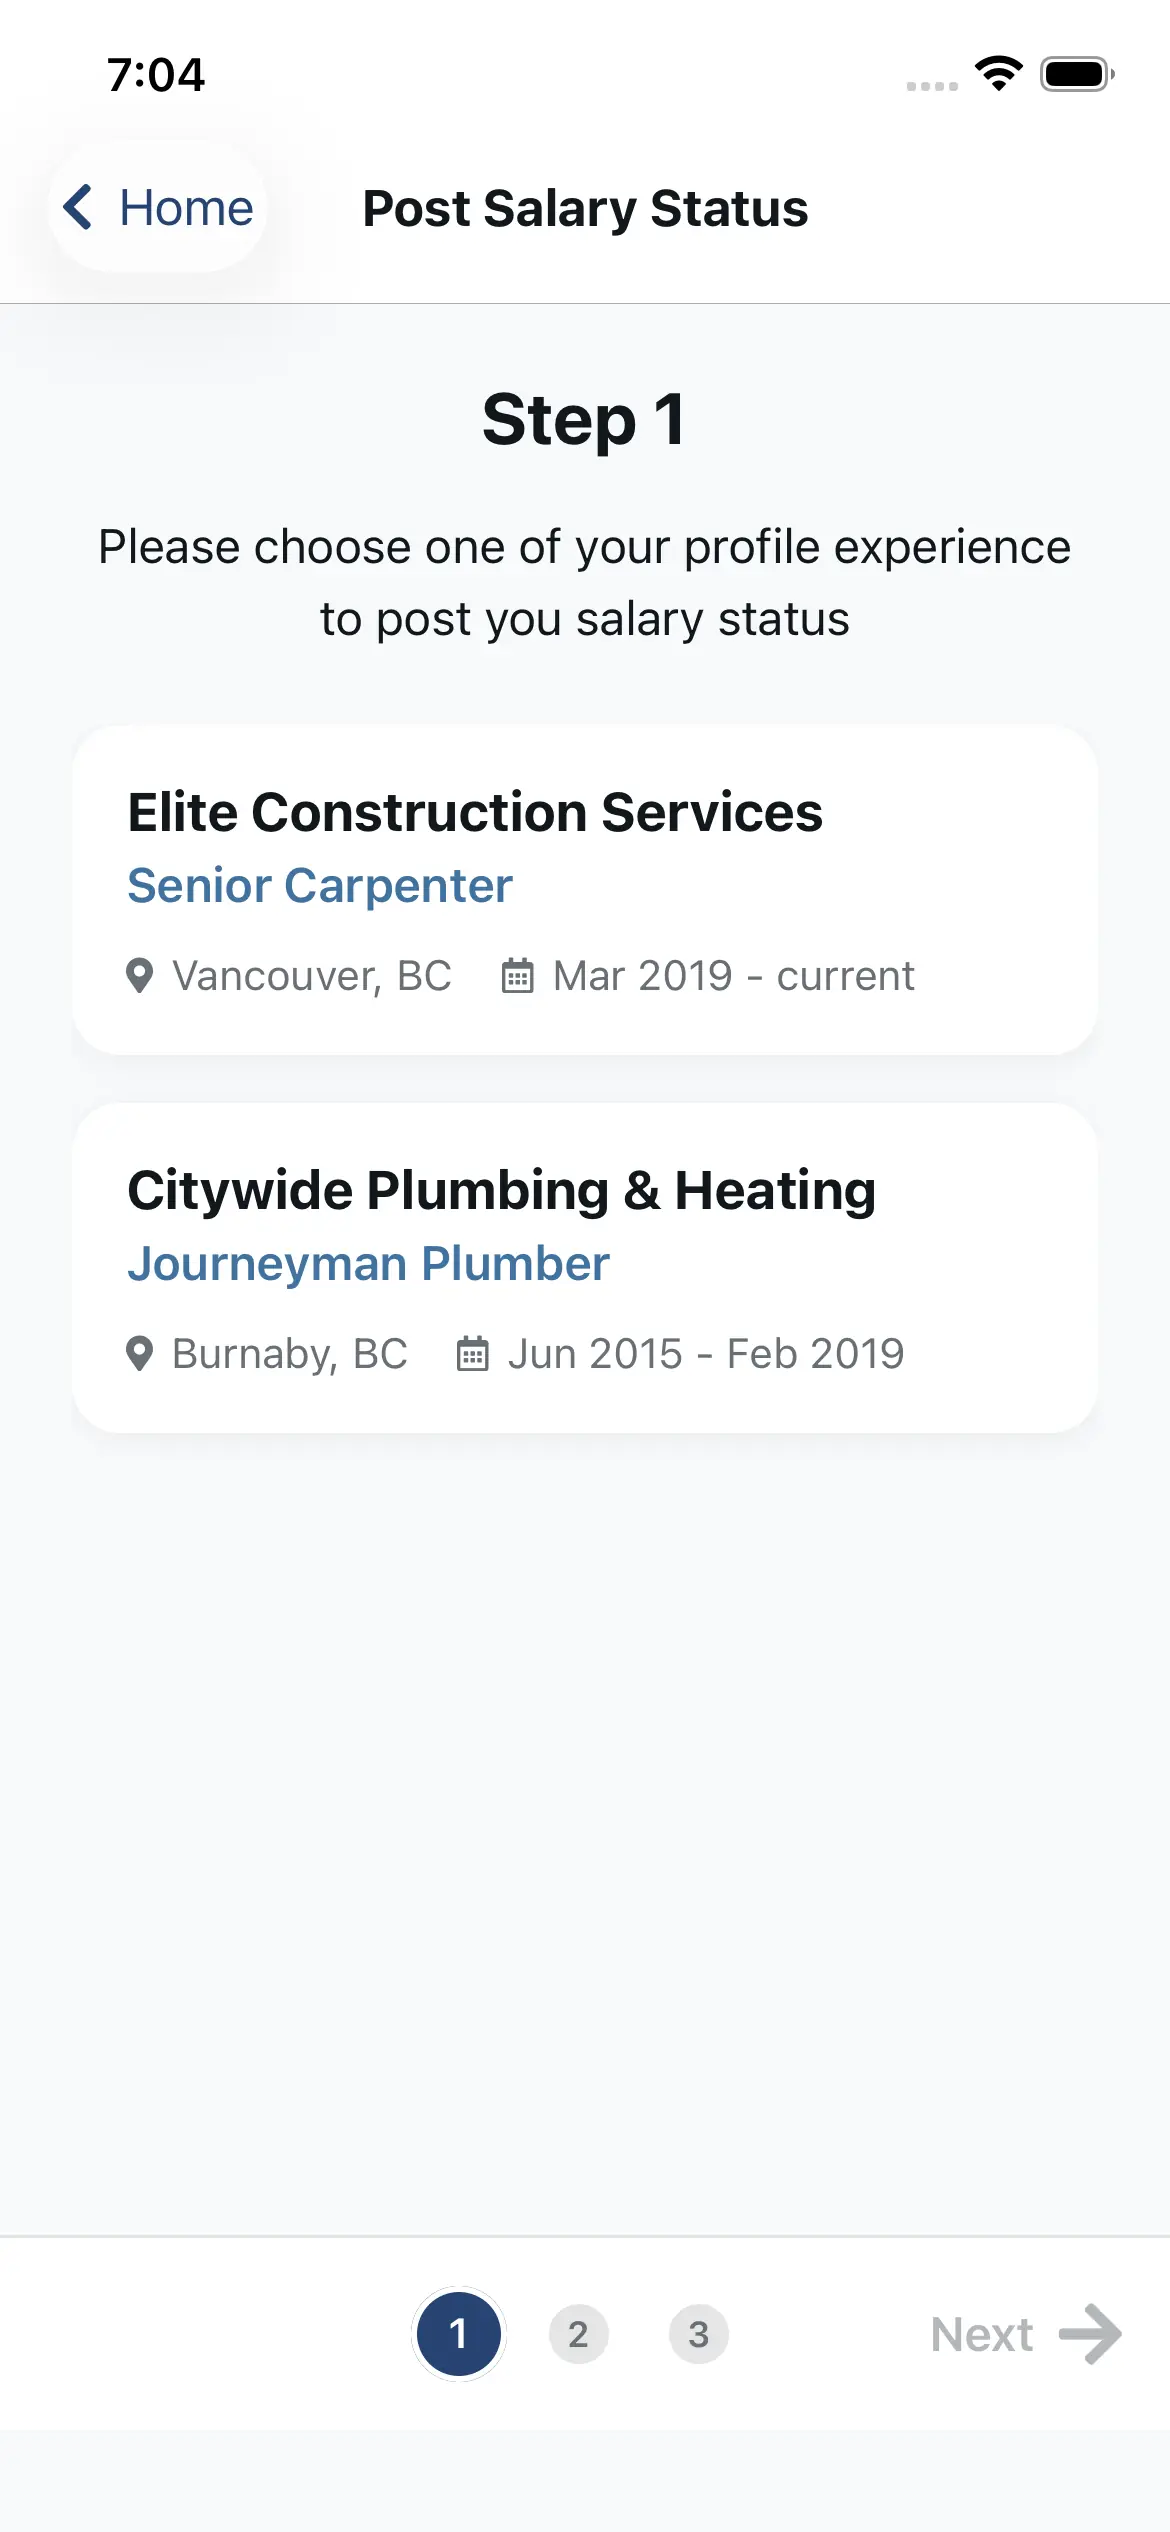Tap the Post Salary Status header title
1170x2532 pixels.
[x=585, y=208]
